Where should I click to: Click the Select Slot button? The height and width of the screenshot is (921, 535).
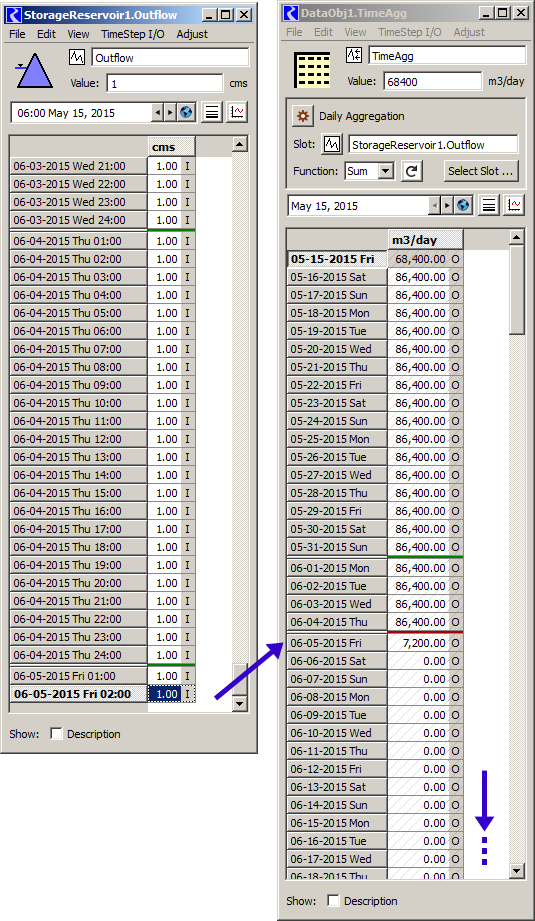click(x=481, y=171)
